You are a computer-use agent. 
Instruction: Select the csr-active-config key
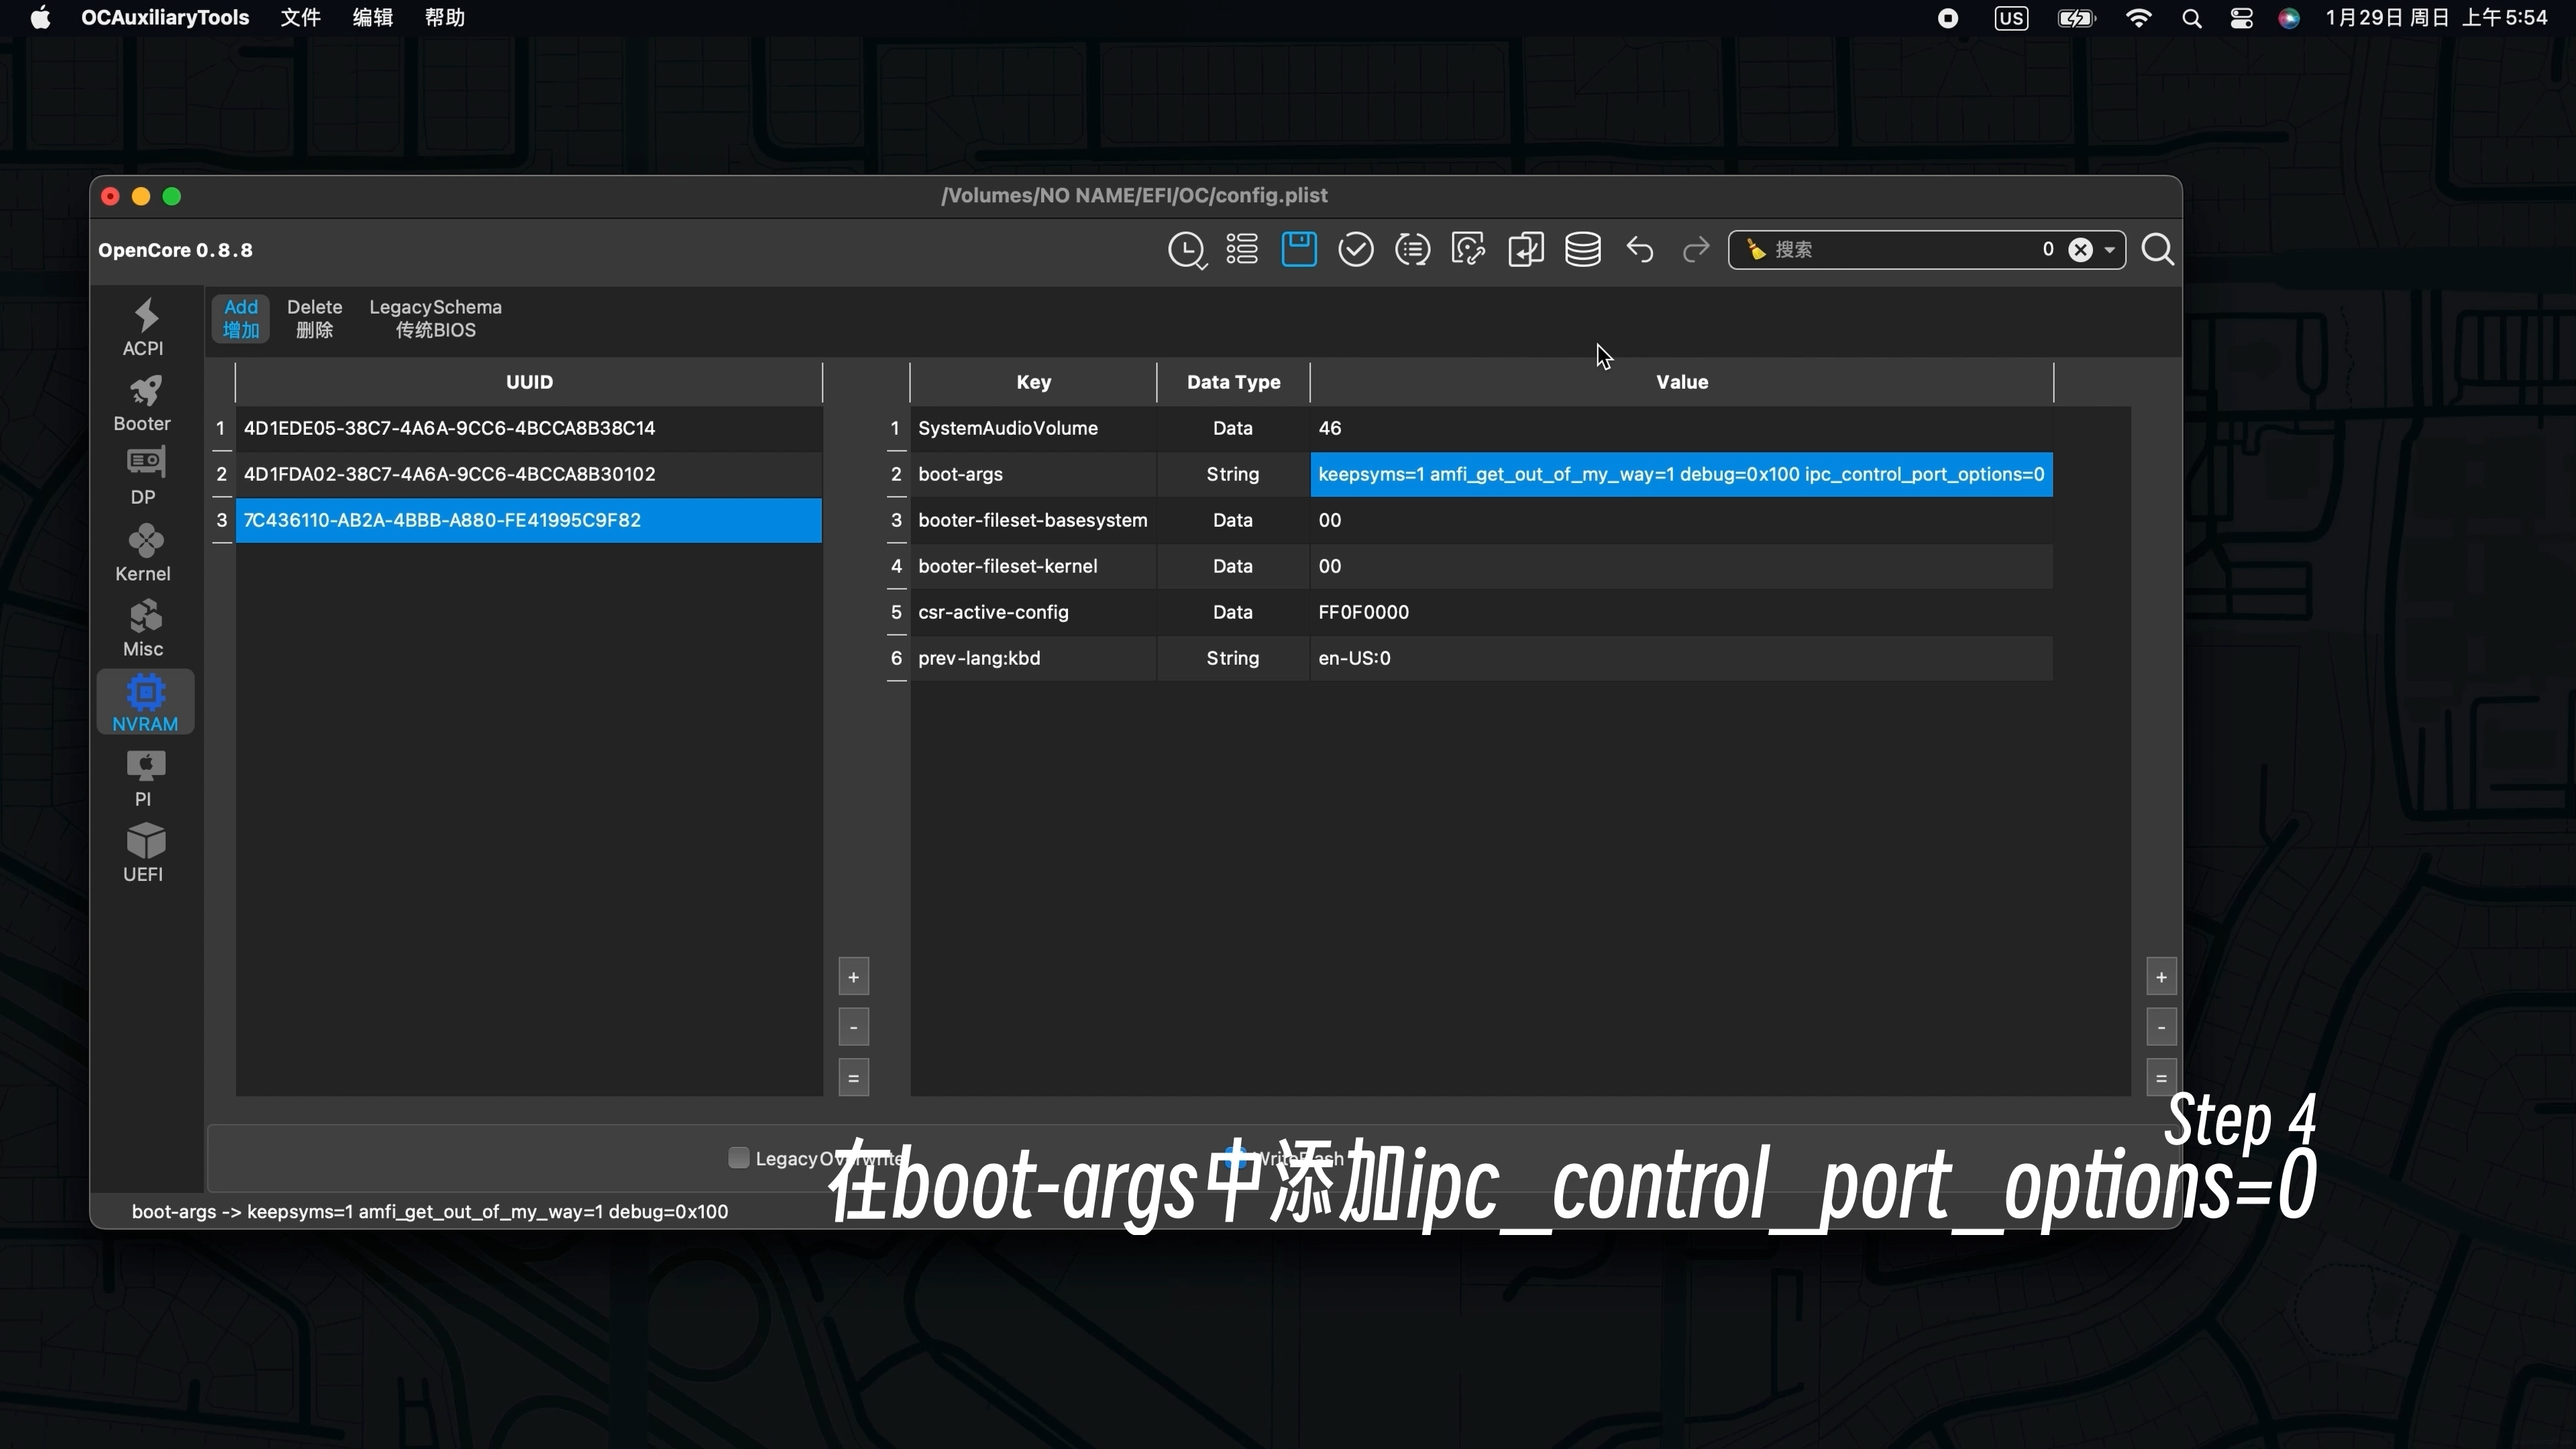pyautogui.click(x=1033, y=612)
